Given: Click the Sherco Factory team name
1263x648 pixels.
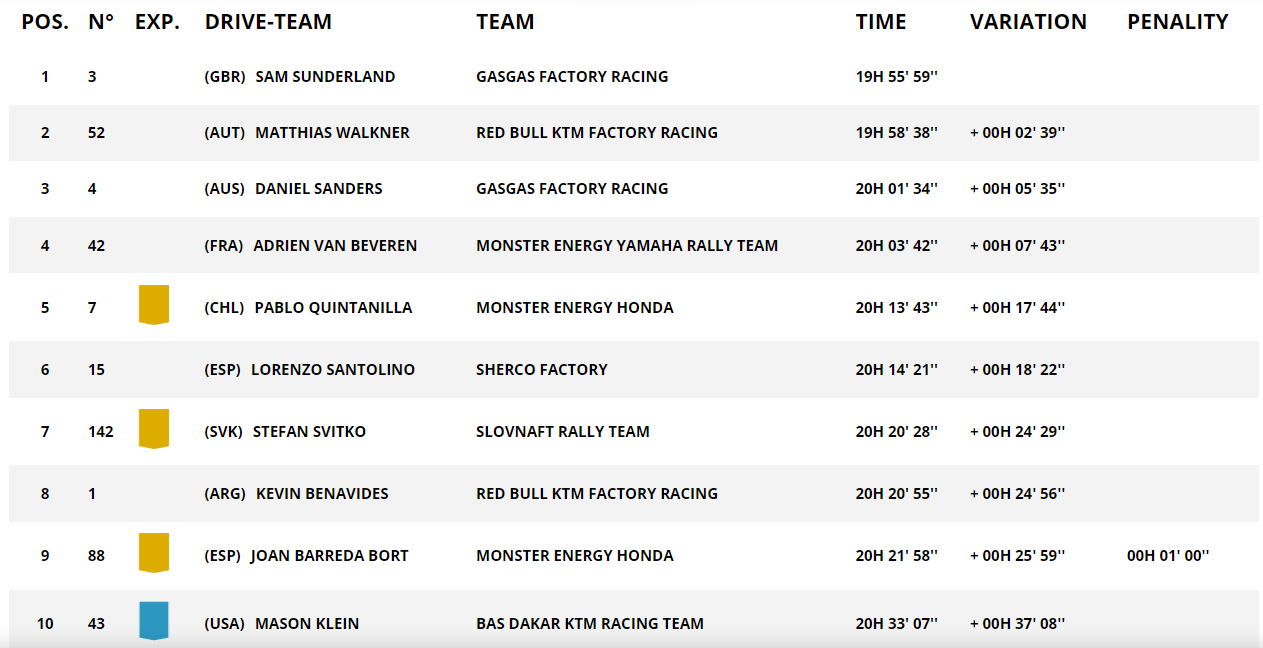Looking at the screenshot, I should tap(541, 370).
